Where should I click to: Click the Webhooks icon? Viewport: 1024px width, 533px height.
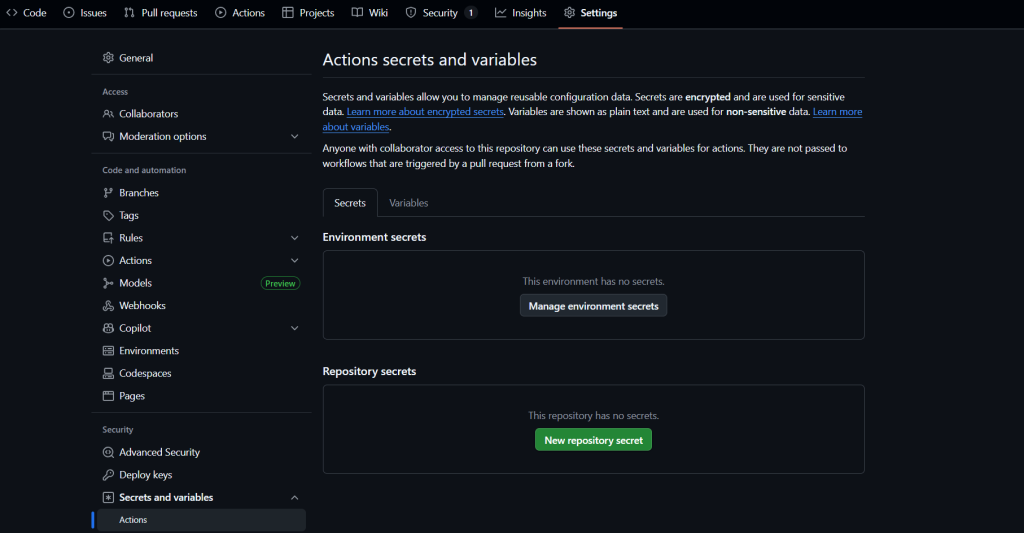[108, 306]
